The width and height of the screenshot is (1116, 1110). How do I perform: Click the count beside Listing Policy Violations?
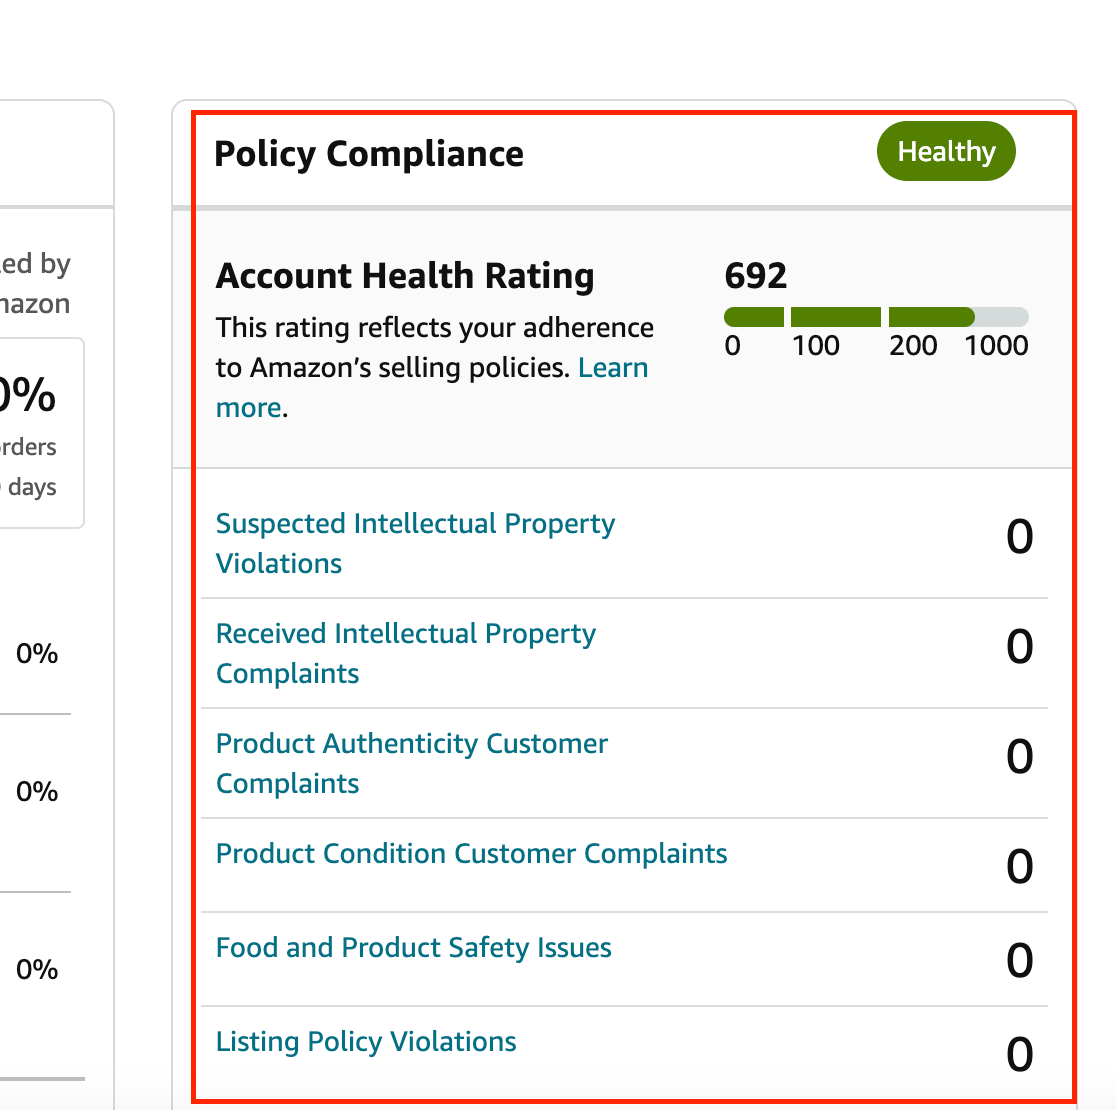pyautogui.click(x=1019, y=1055)
